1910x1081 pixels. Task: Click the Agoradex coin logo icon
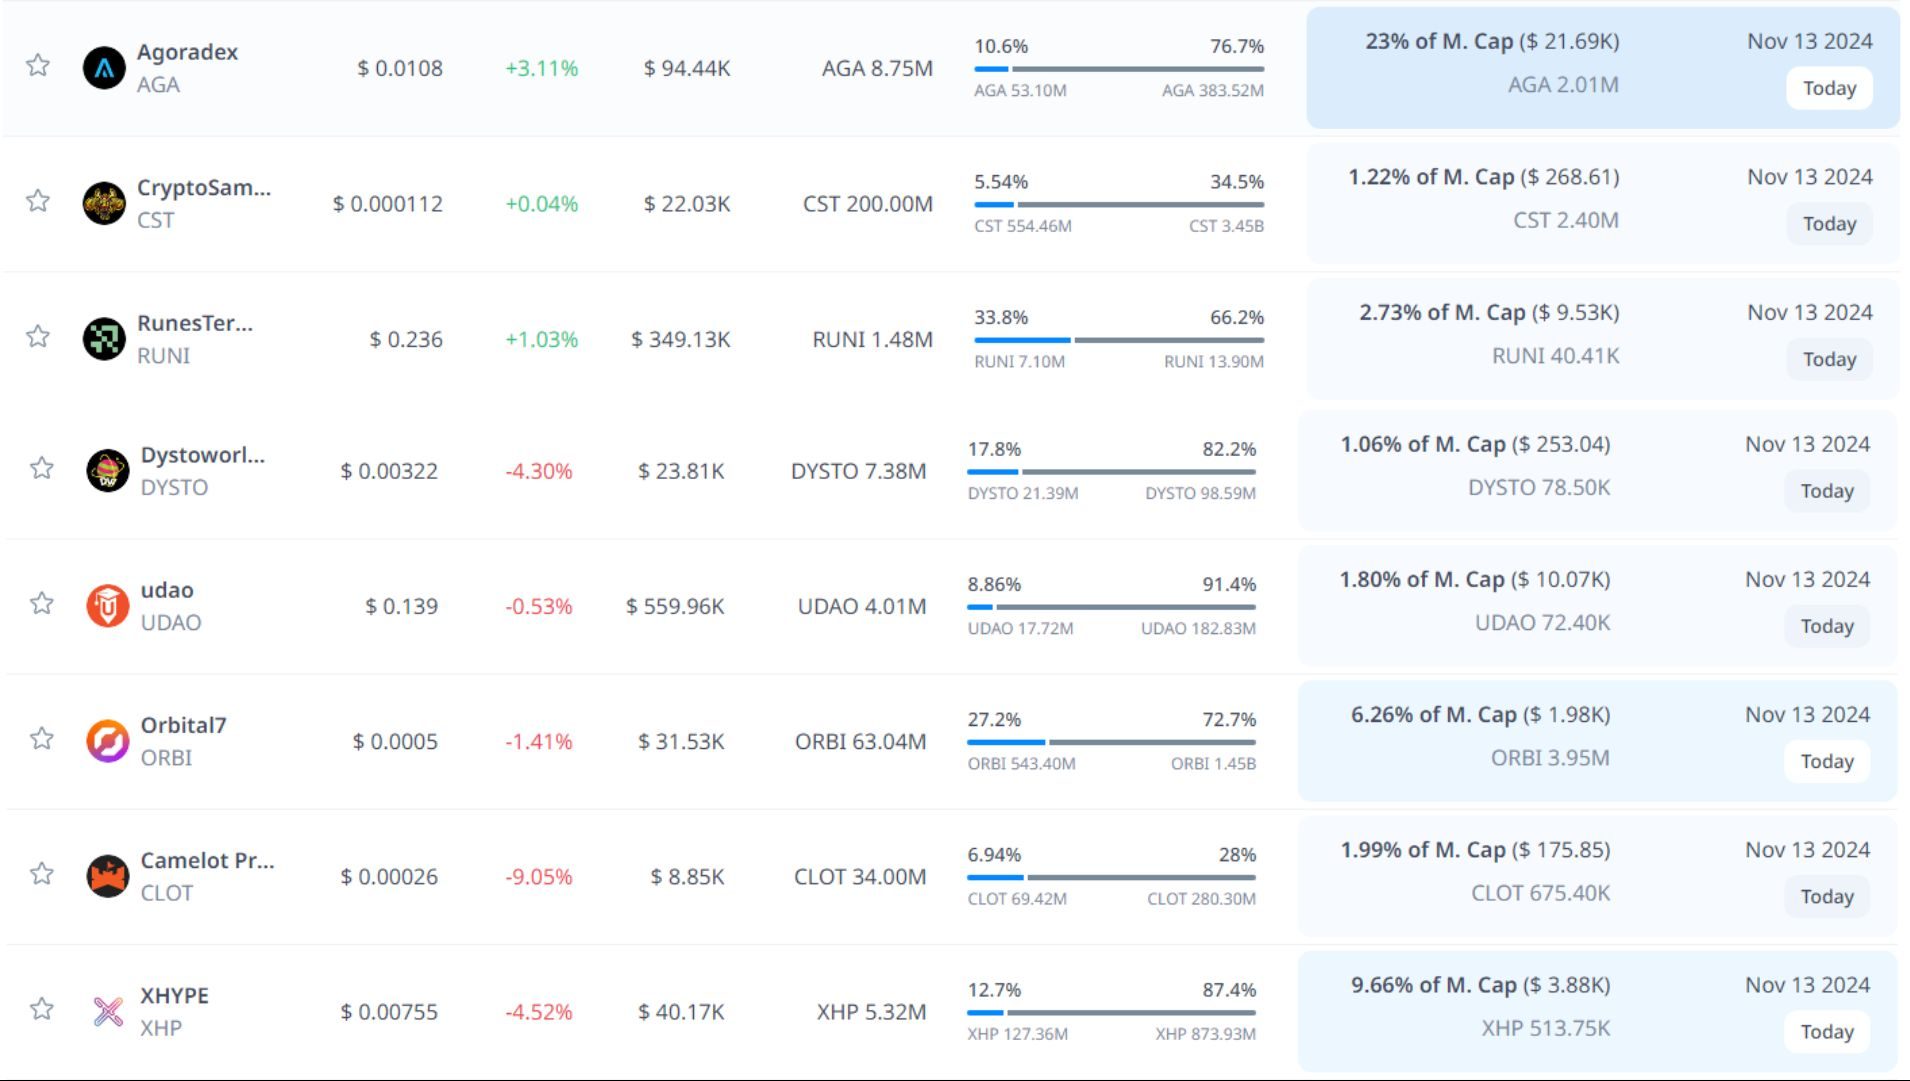104,68
